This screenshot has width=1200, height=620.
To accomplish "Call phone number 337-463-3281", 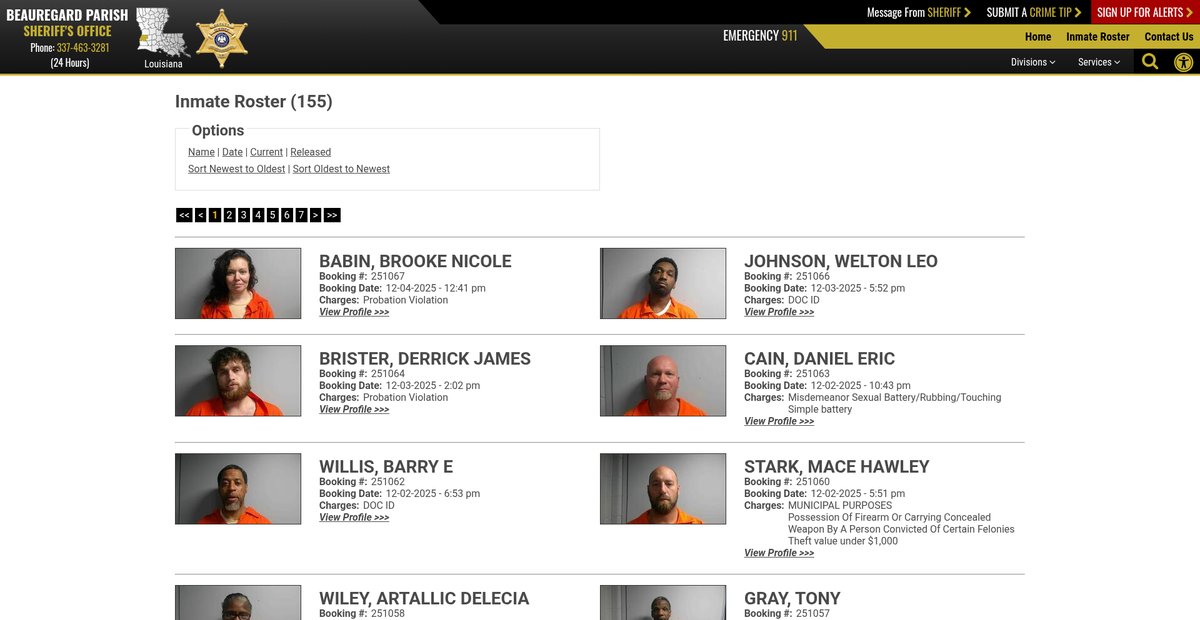I will click(x=83, y=47).
